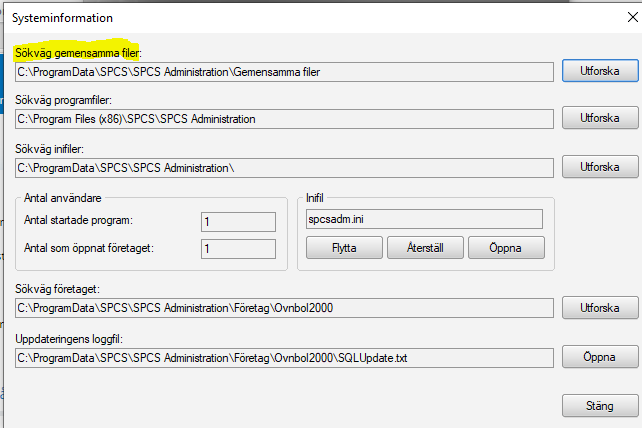Select the Sökväg programfiler path field
This screenshot has width=642, height=428.
(x=284, y=119)
